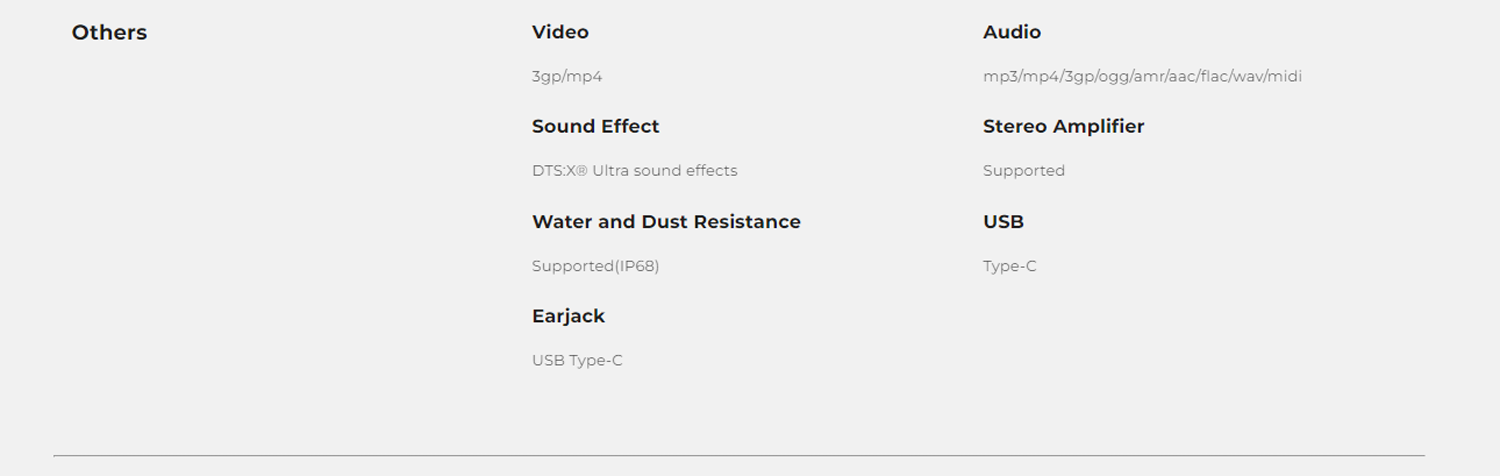This screenshot has height=476, width=1500.
Task: Select the Earjack heading
Action: point(568,316)
